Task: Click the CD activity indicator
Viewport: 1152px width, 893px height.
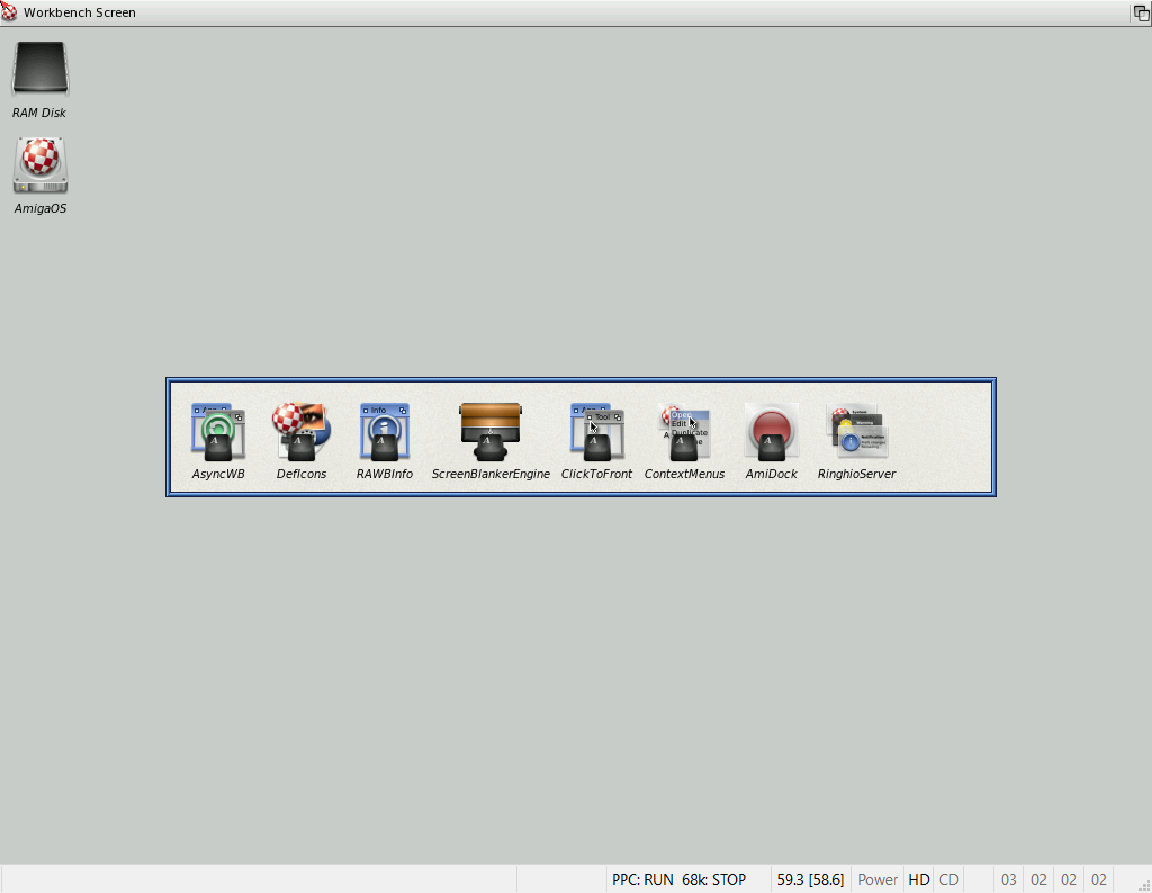Action: pos(948,880)
